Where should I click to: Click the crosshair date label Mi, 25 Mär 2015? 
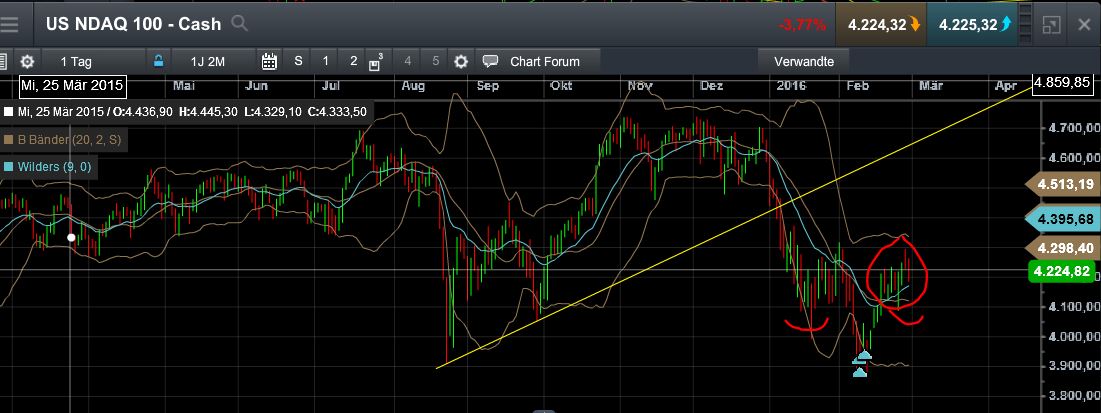72,86
